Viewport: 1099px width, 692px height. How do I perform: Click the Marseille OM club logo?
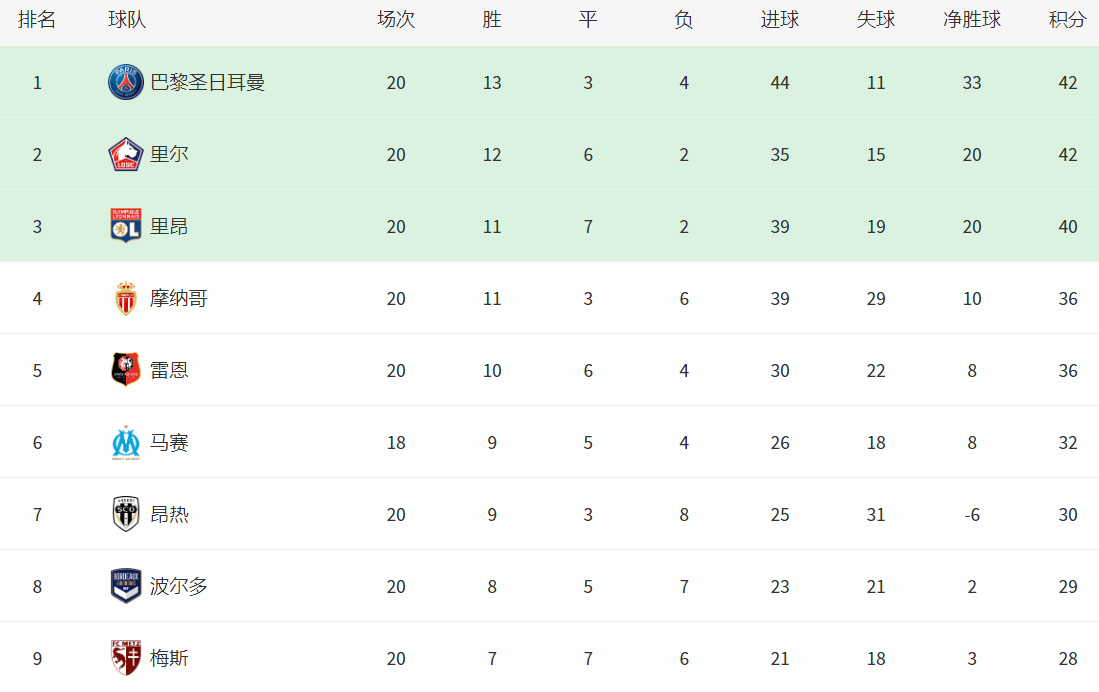pos(126,443)
